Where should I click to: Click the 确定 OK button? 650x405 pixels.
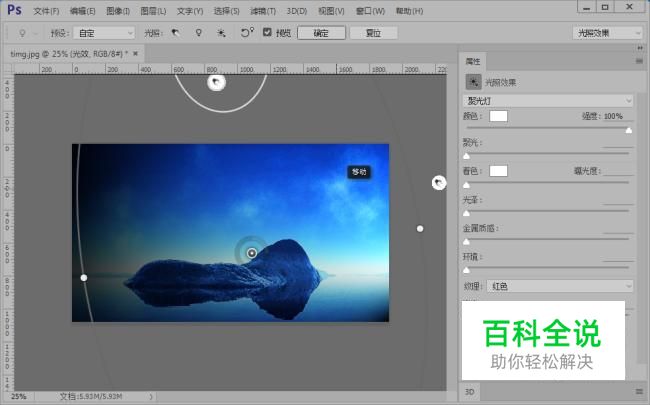(321, 33)
